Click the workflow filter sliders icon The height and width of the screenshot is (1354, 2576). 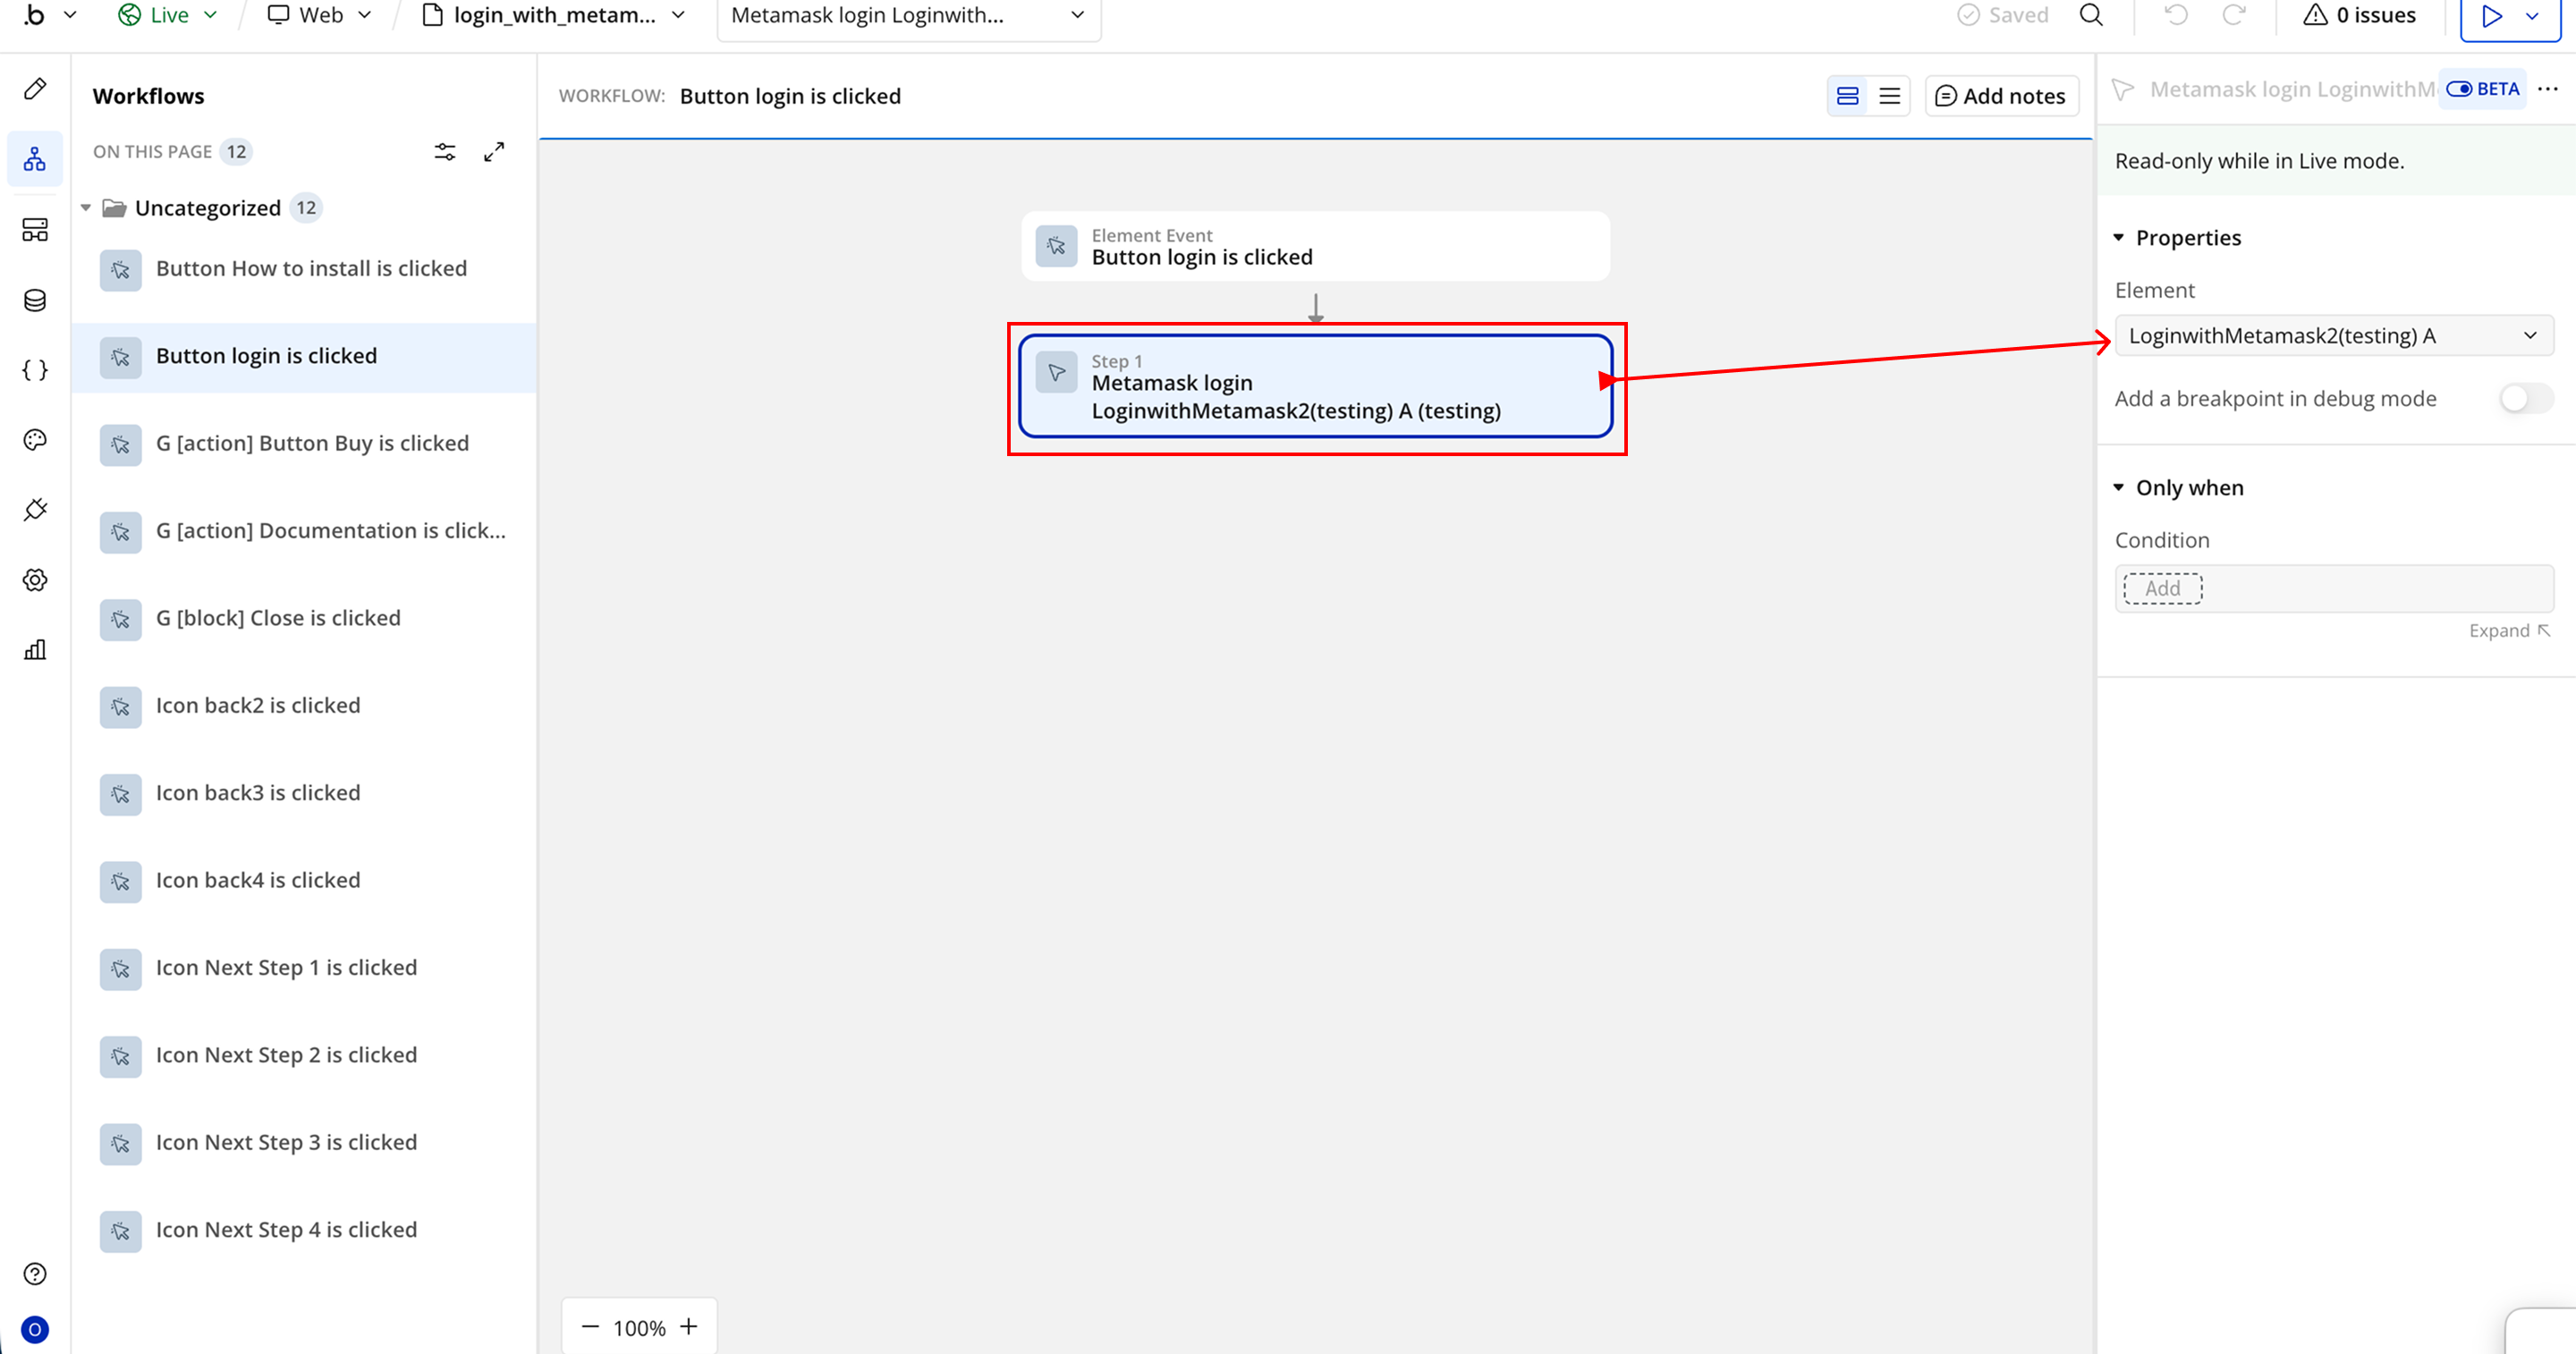click(445, 152)
